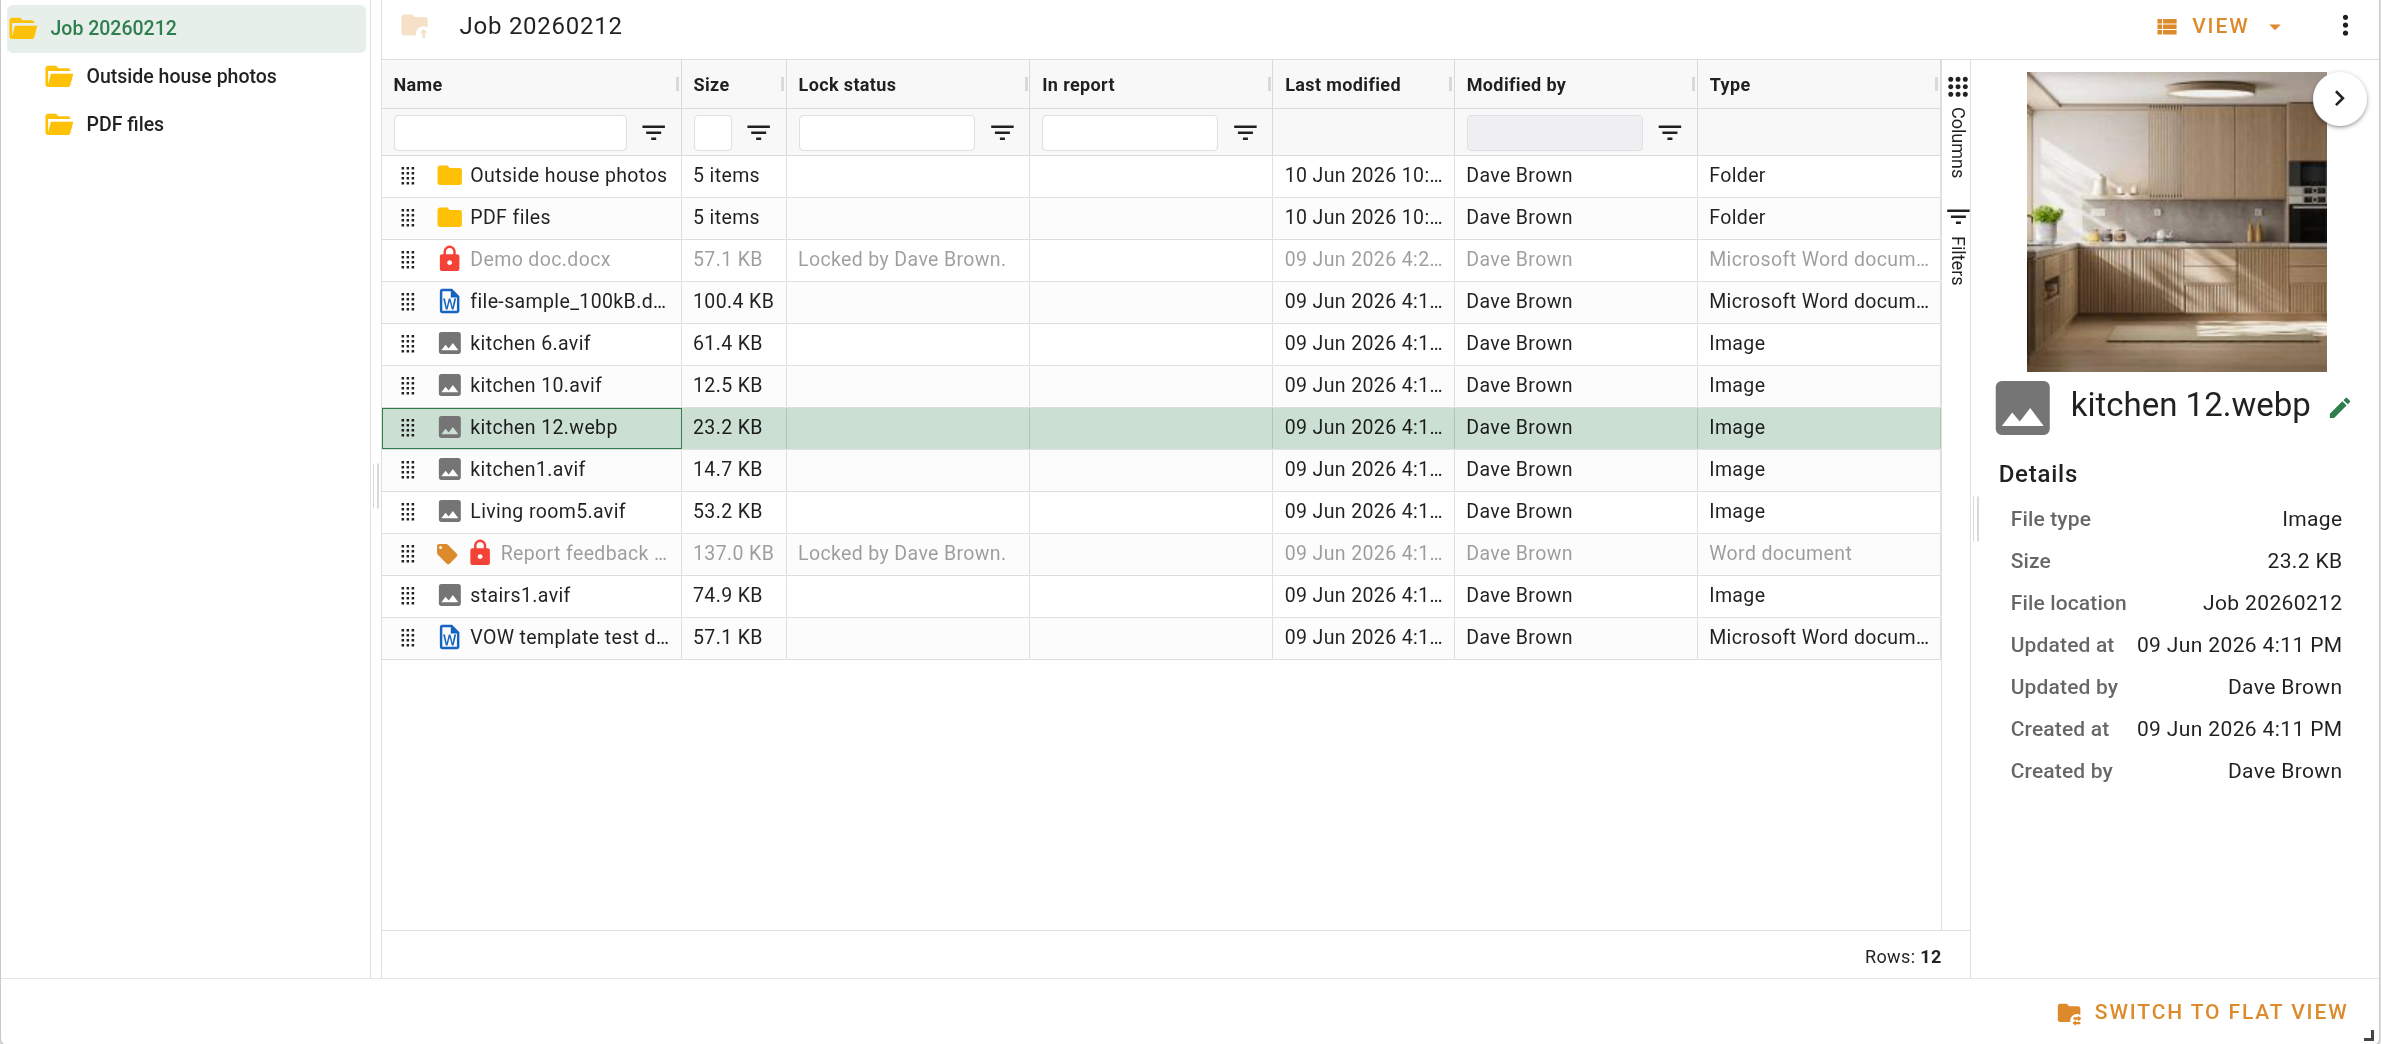The image size is (2381, 1044).
Task: Click the image icon of Living room5.avif
Action: [x=449, y=511]
